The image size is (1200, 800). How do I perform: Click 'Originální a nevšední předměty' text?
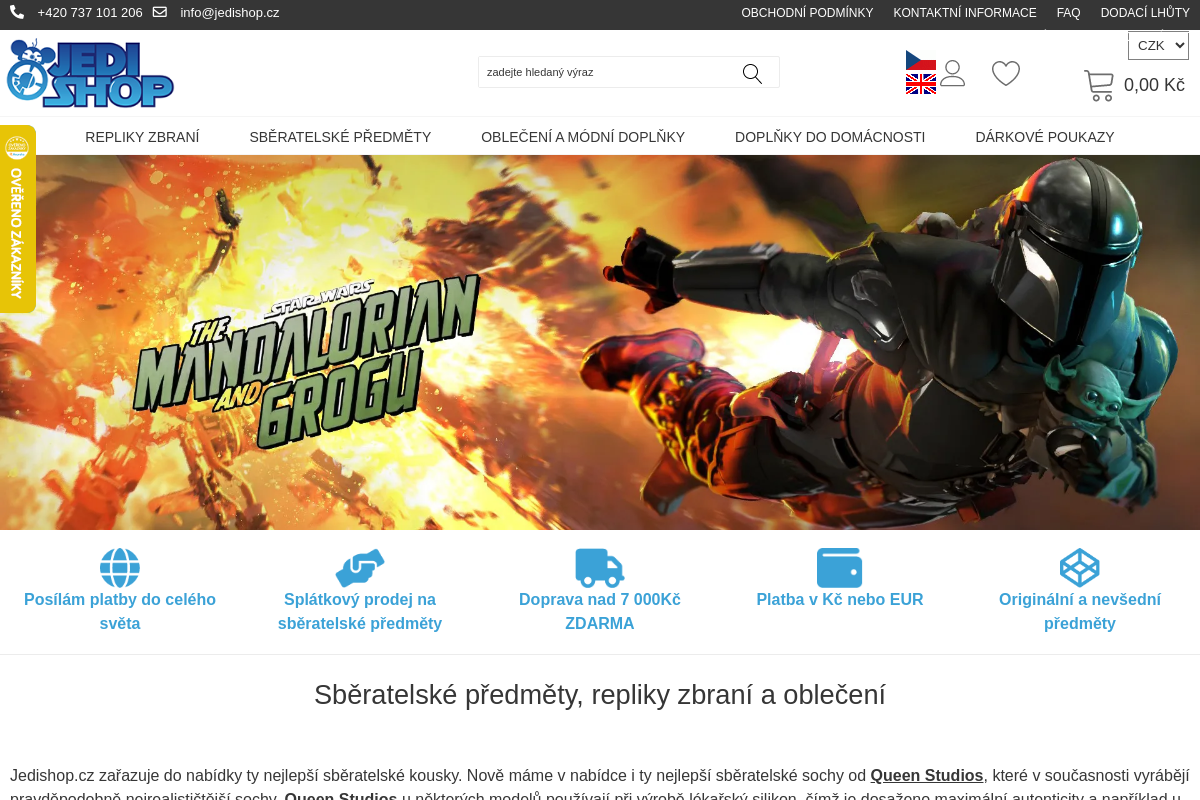point(1080,611)
